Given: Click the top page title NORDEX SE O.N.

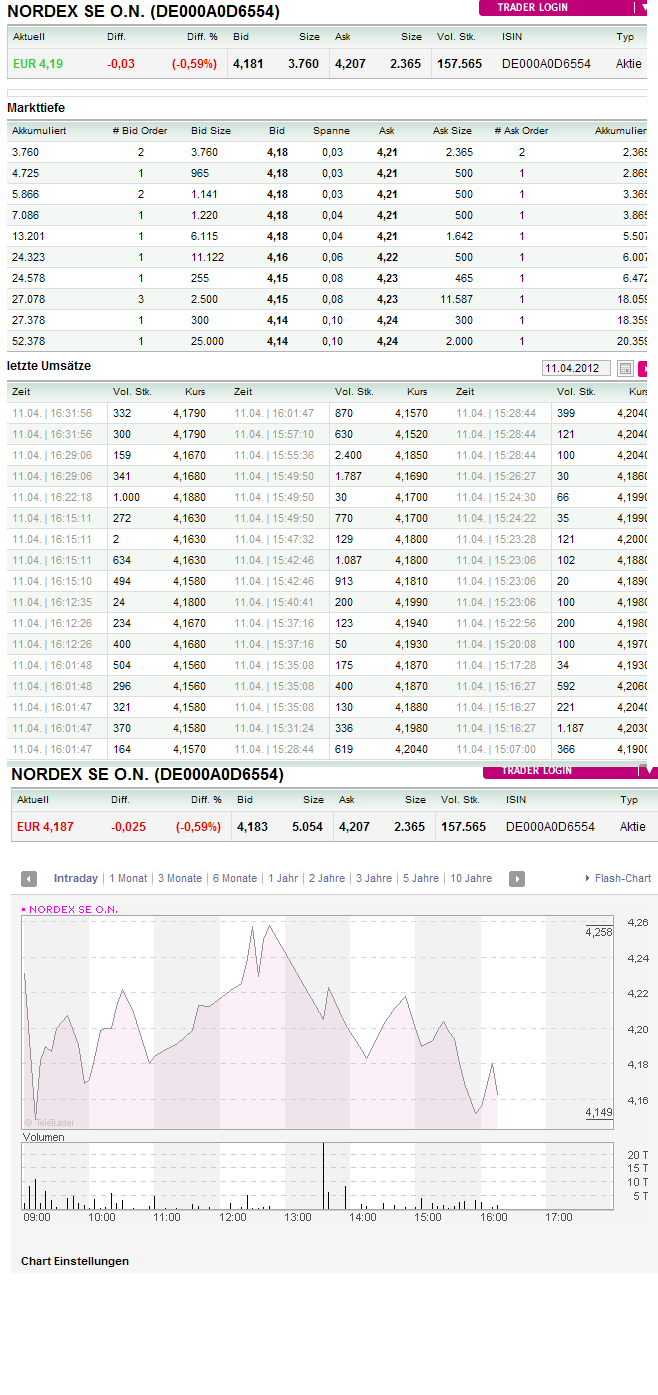Looking at the screenshot, I should (x=143, y=12).
